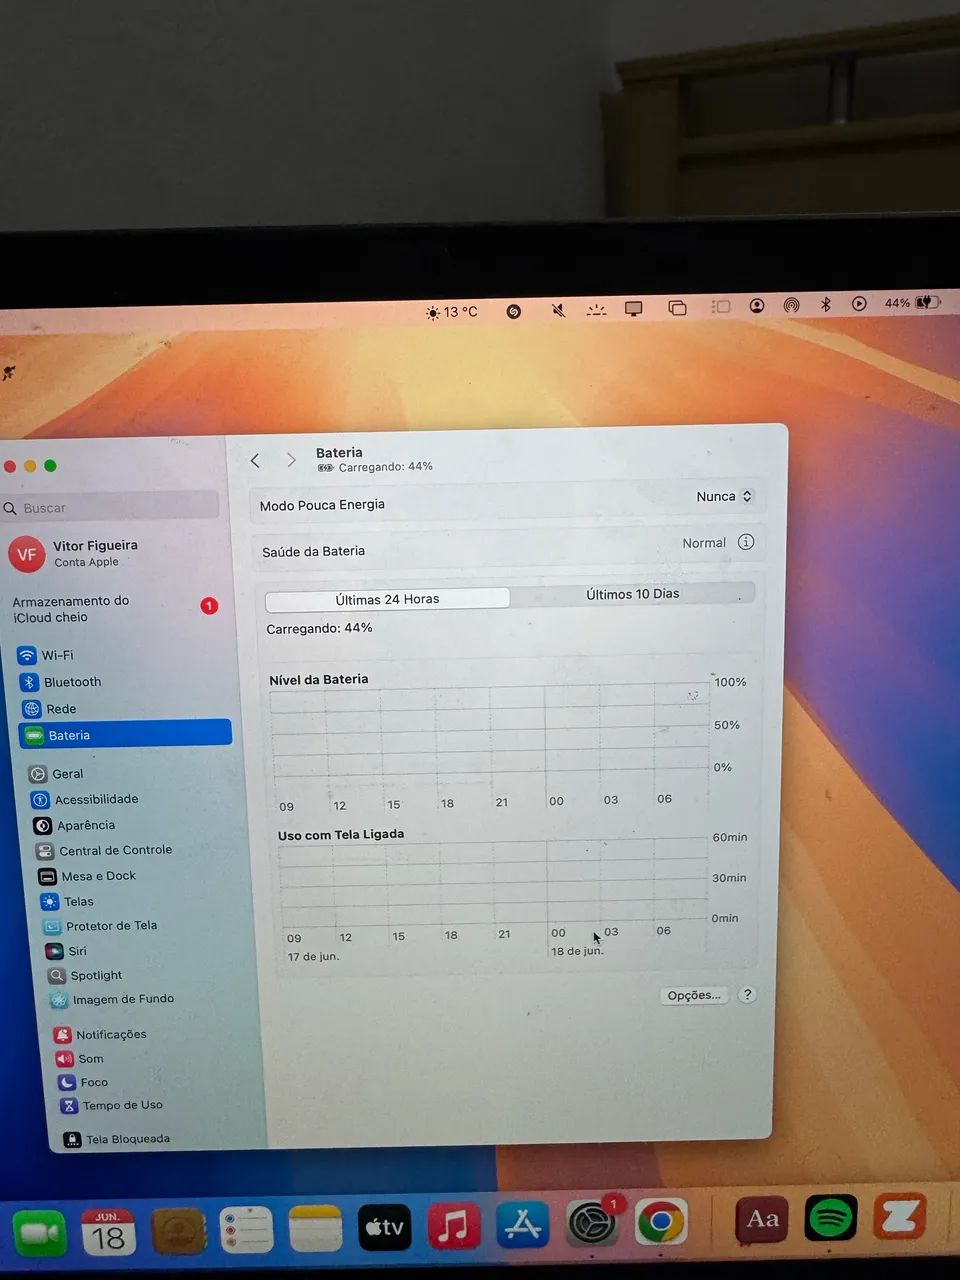Select Bateria in the sidebar
The width and height of the screenshot is (960, 1280).
tap(125, 734)
